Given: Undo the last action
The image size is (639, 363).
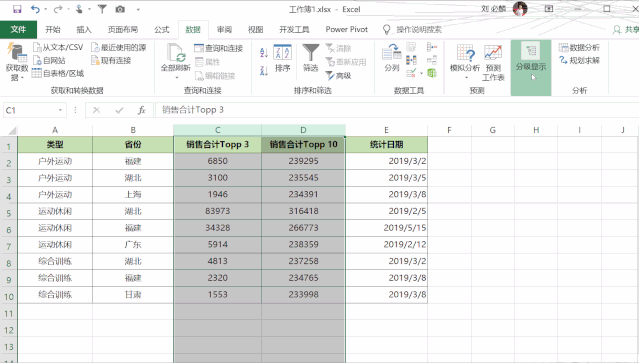Looking at the screenshot, I should (35, 9).
